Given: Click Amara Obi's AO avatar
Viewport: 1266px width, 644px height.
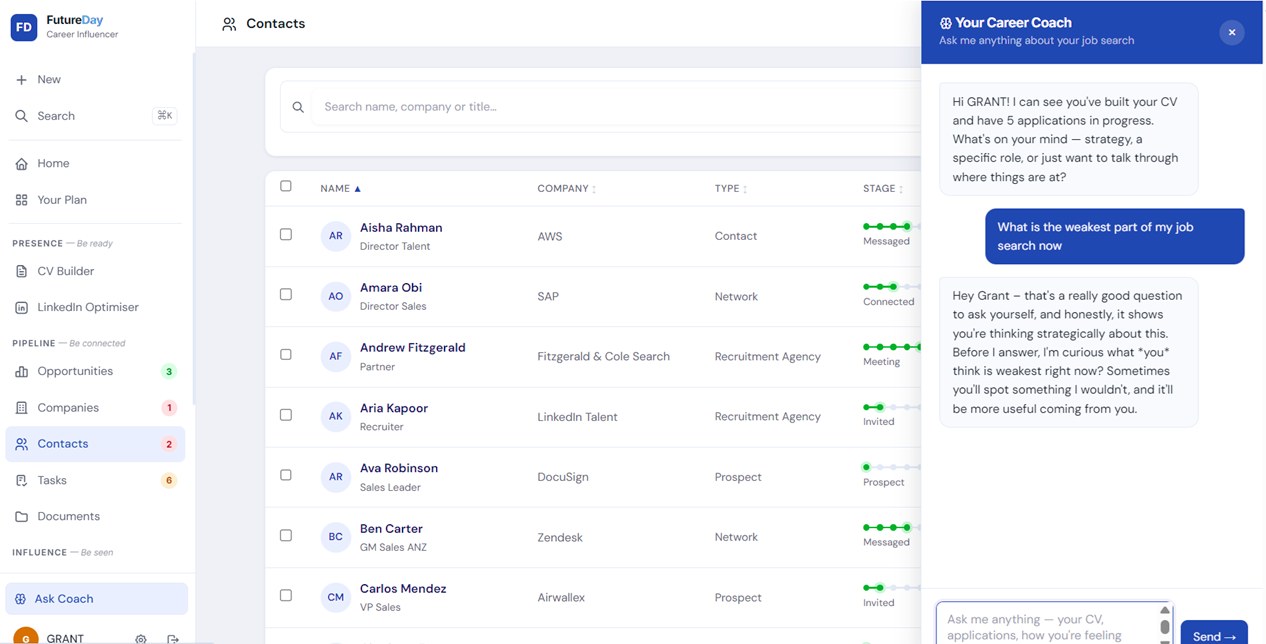Looking at the screenshot, I should pos(336,297).
